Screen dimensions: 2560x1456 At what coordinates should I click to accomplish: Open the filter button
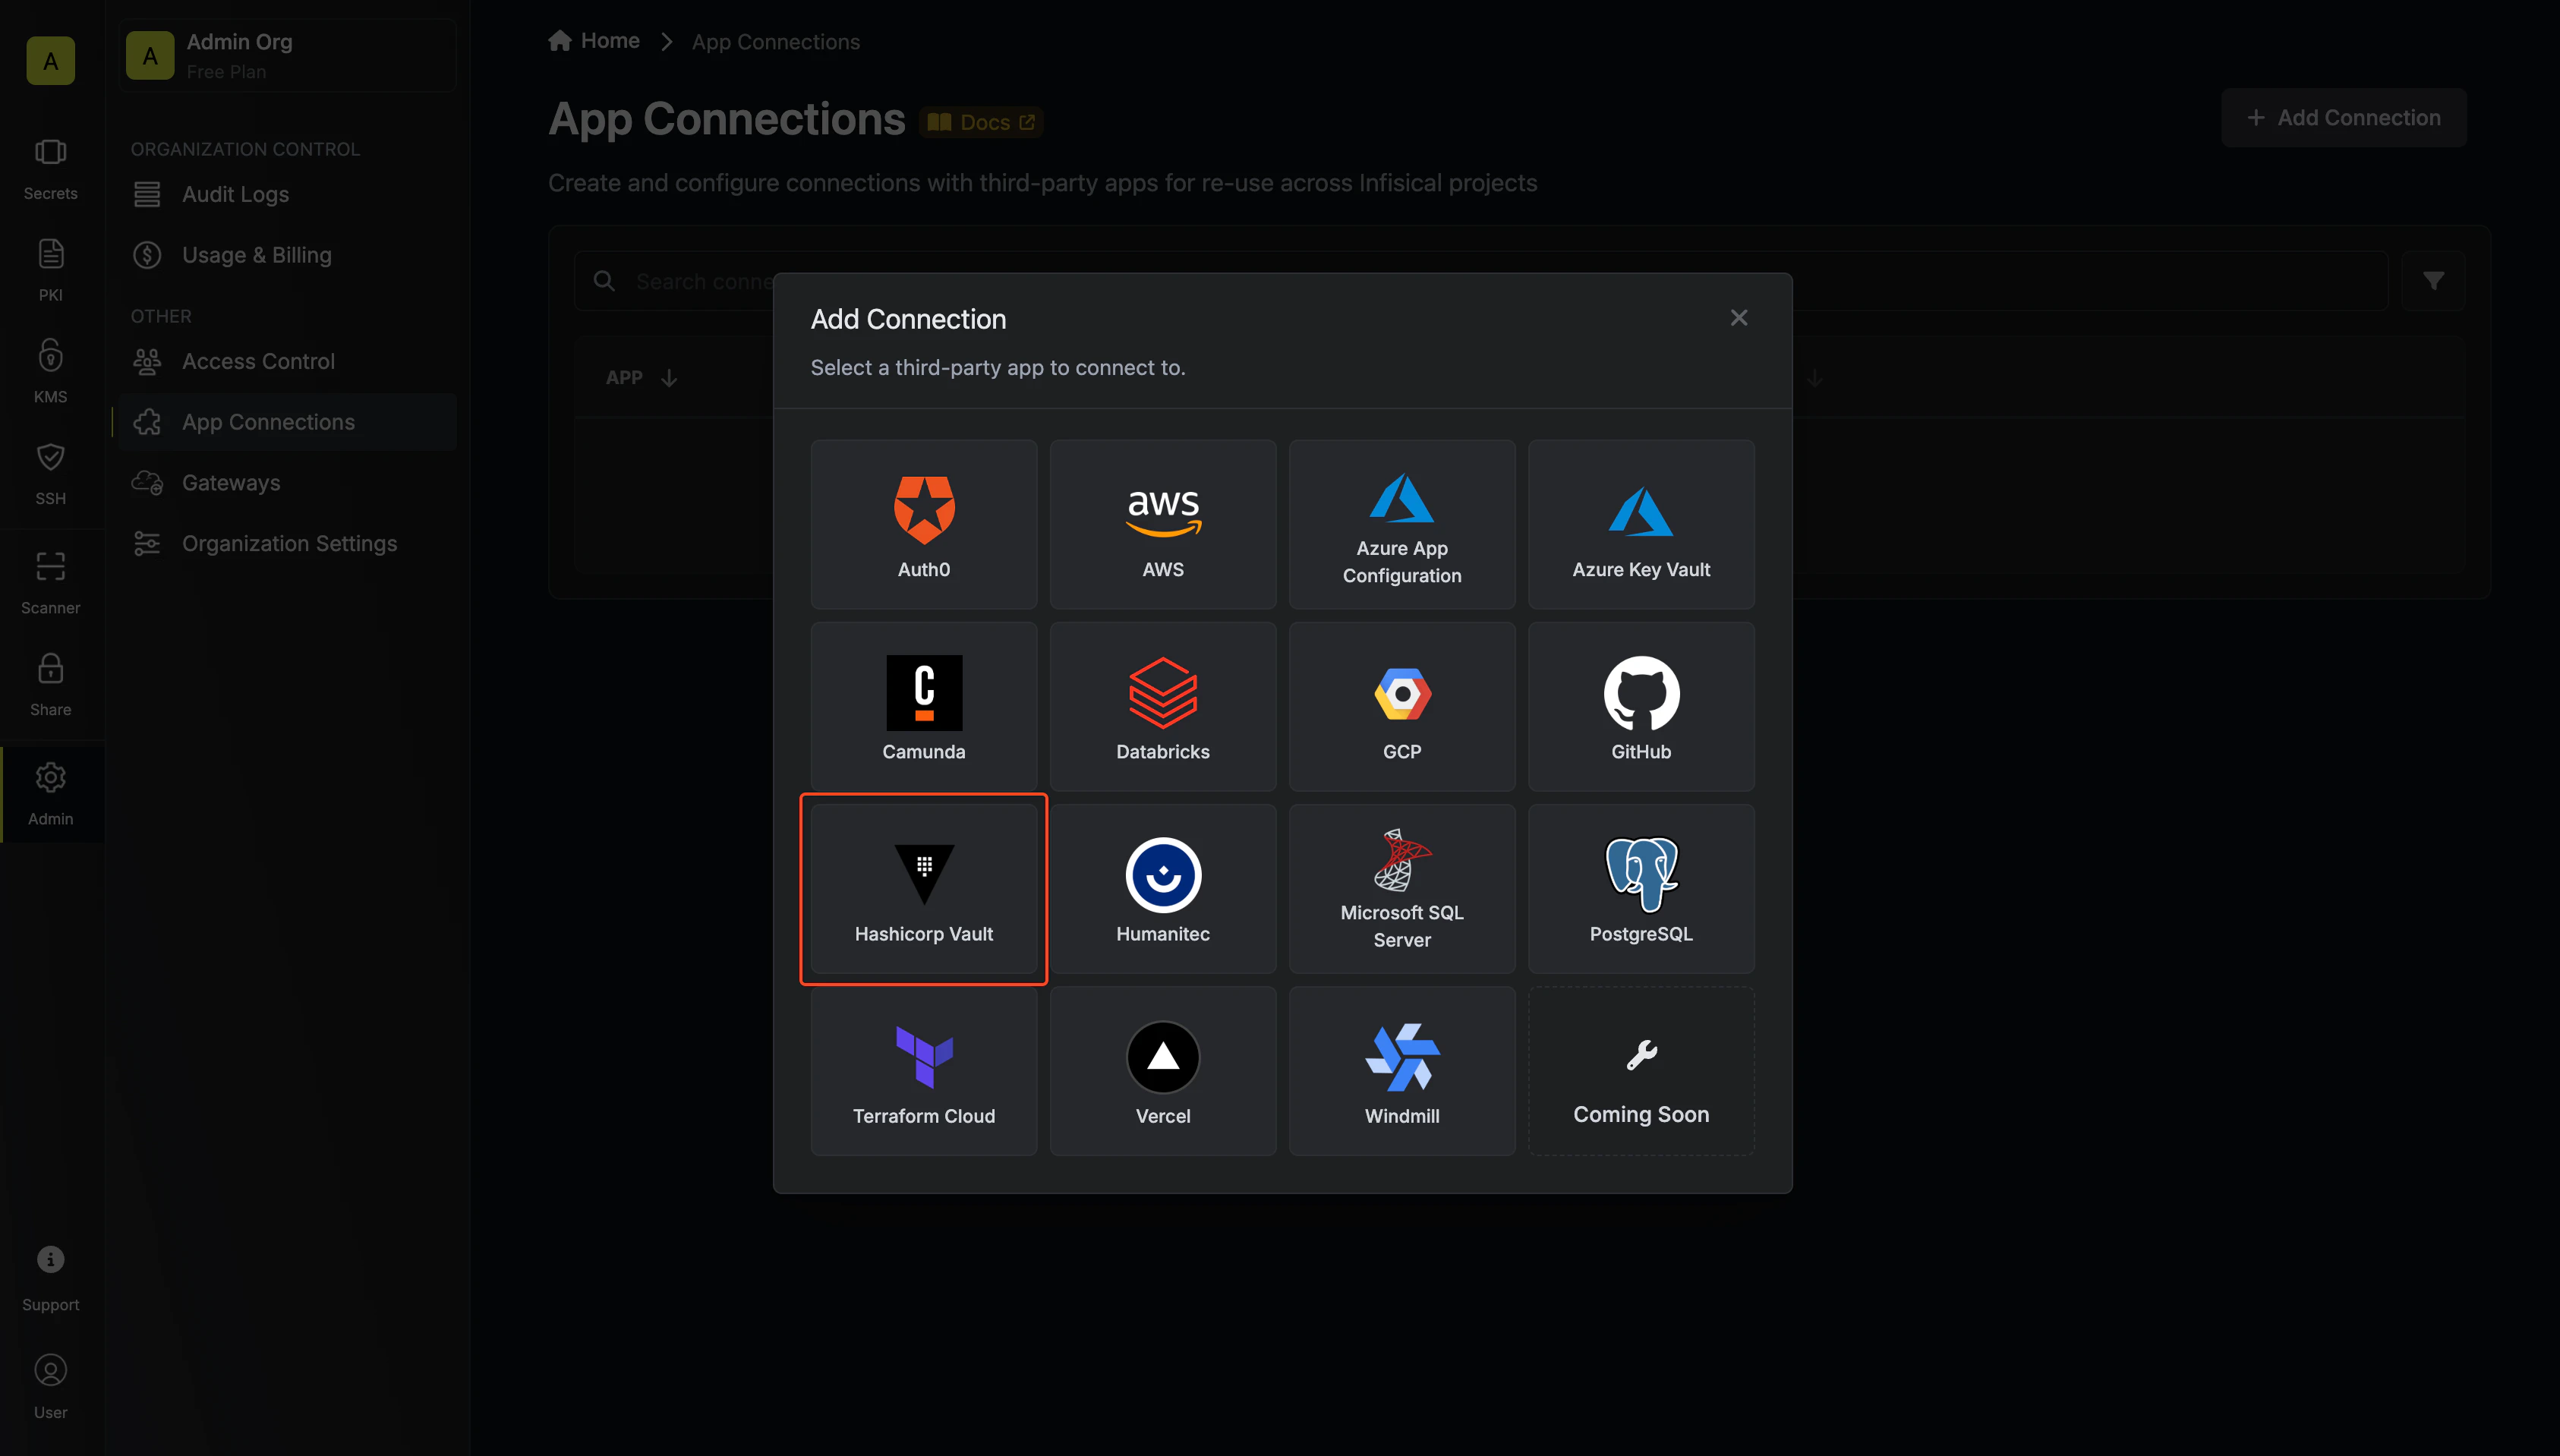[2433, 281]
